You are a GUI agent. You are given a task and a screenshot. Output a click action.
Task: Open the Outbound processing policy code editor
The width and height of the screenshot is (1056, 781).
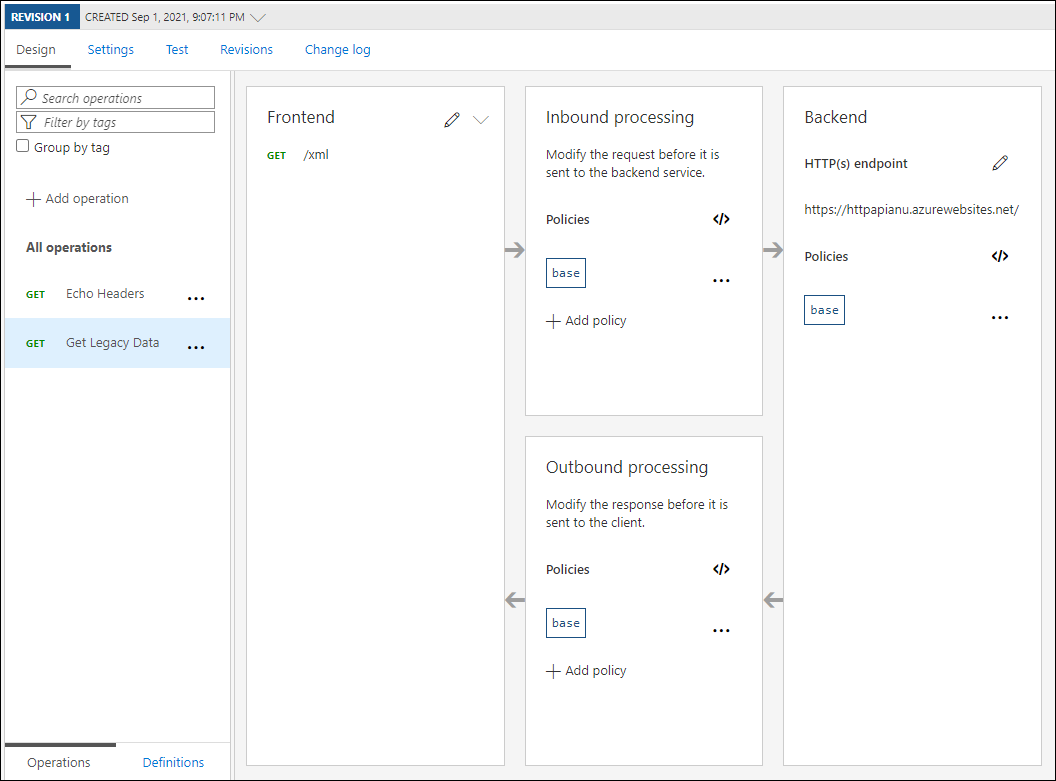(x=721, y=569)
